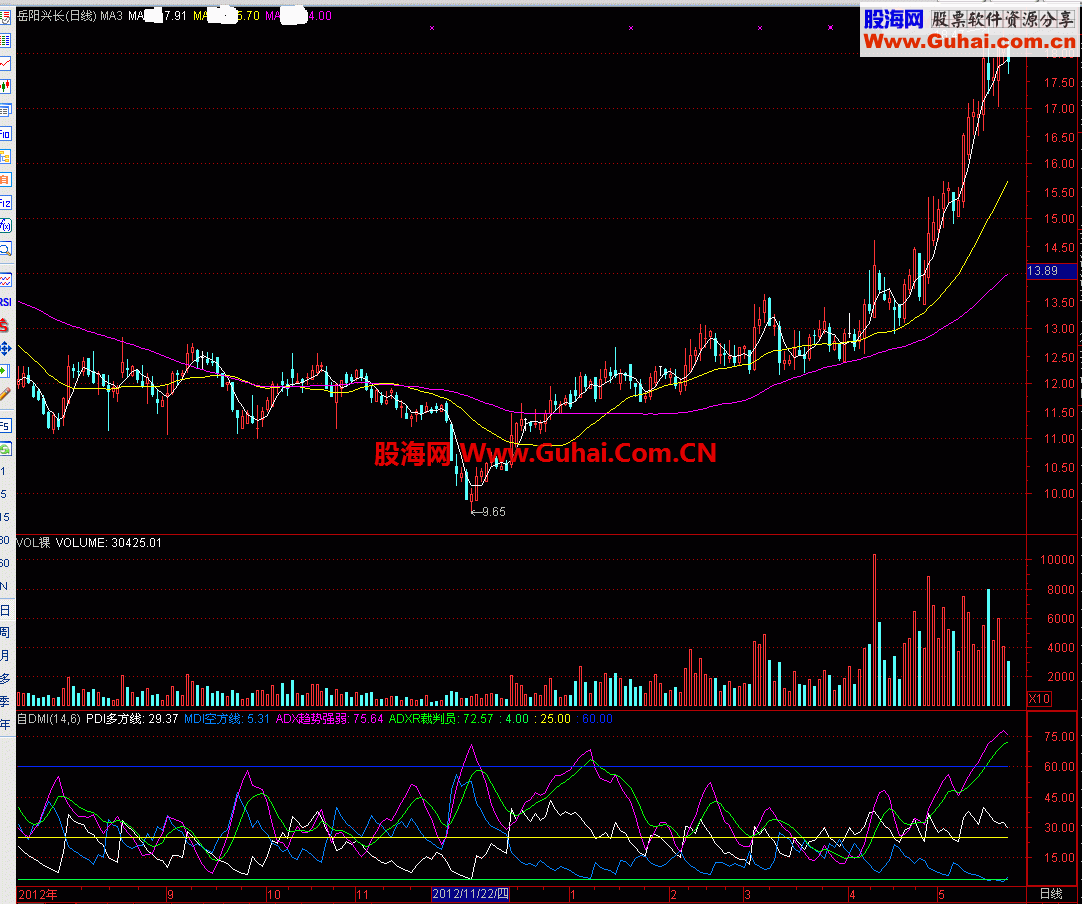Select the intraday line chart icon
Viewport: 1082px width, 904px height.
[x=5, y=64]
